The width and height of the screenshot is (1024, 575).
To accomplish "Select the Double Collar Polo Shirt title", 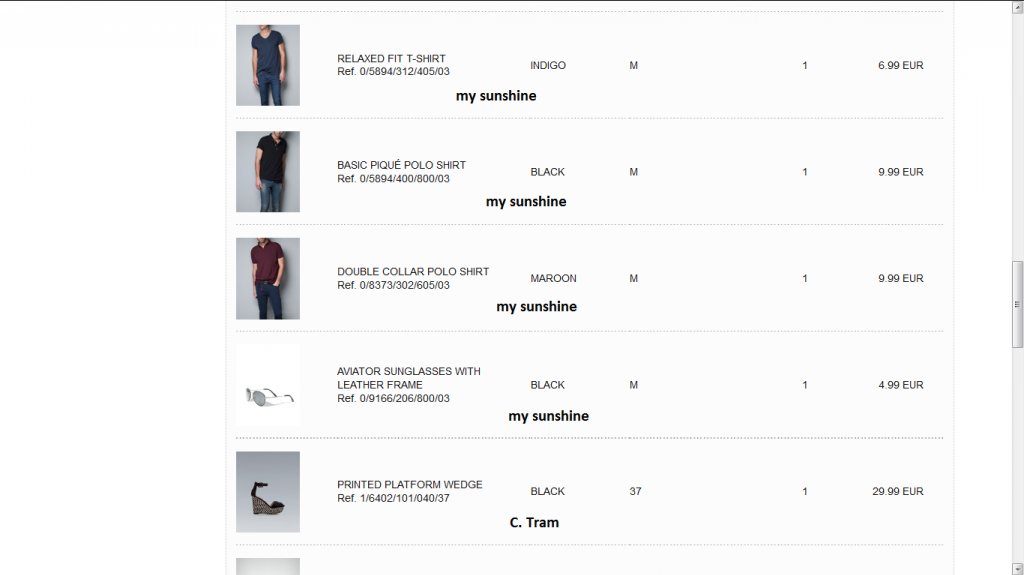I will [413, 272].
